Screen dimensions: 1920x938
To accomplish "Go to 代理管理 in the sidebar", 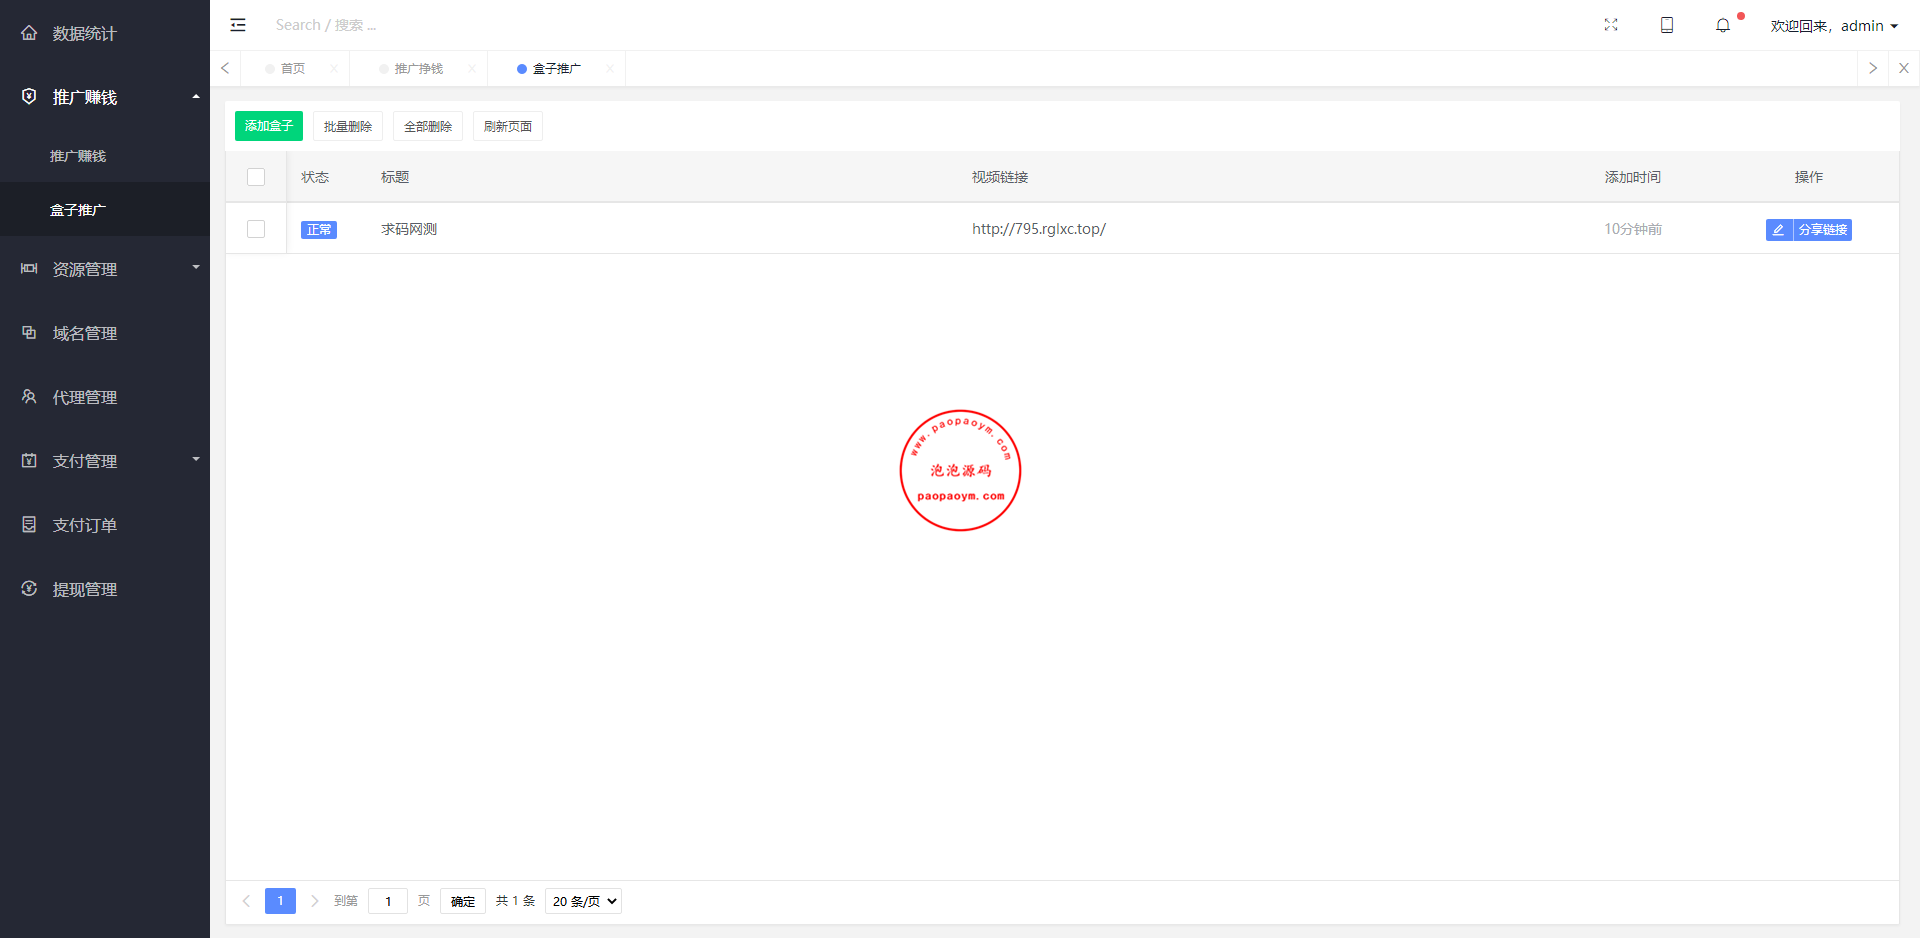I will point(85,397).
